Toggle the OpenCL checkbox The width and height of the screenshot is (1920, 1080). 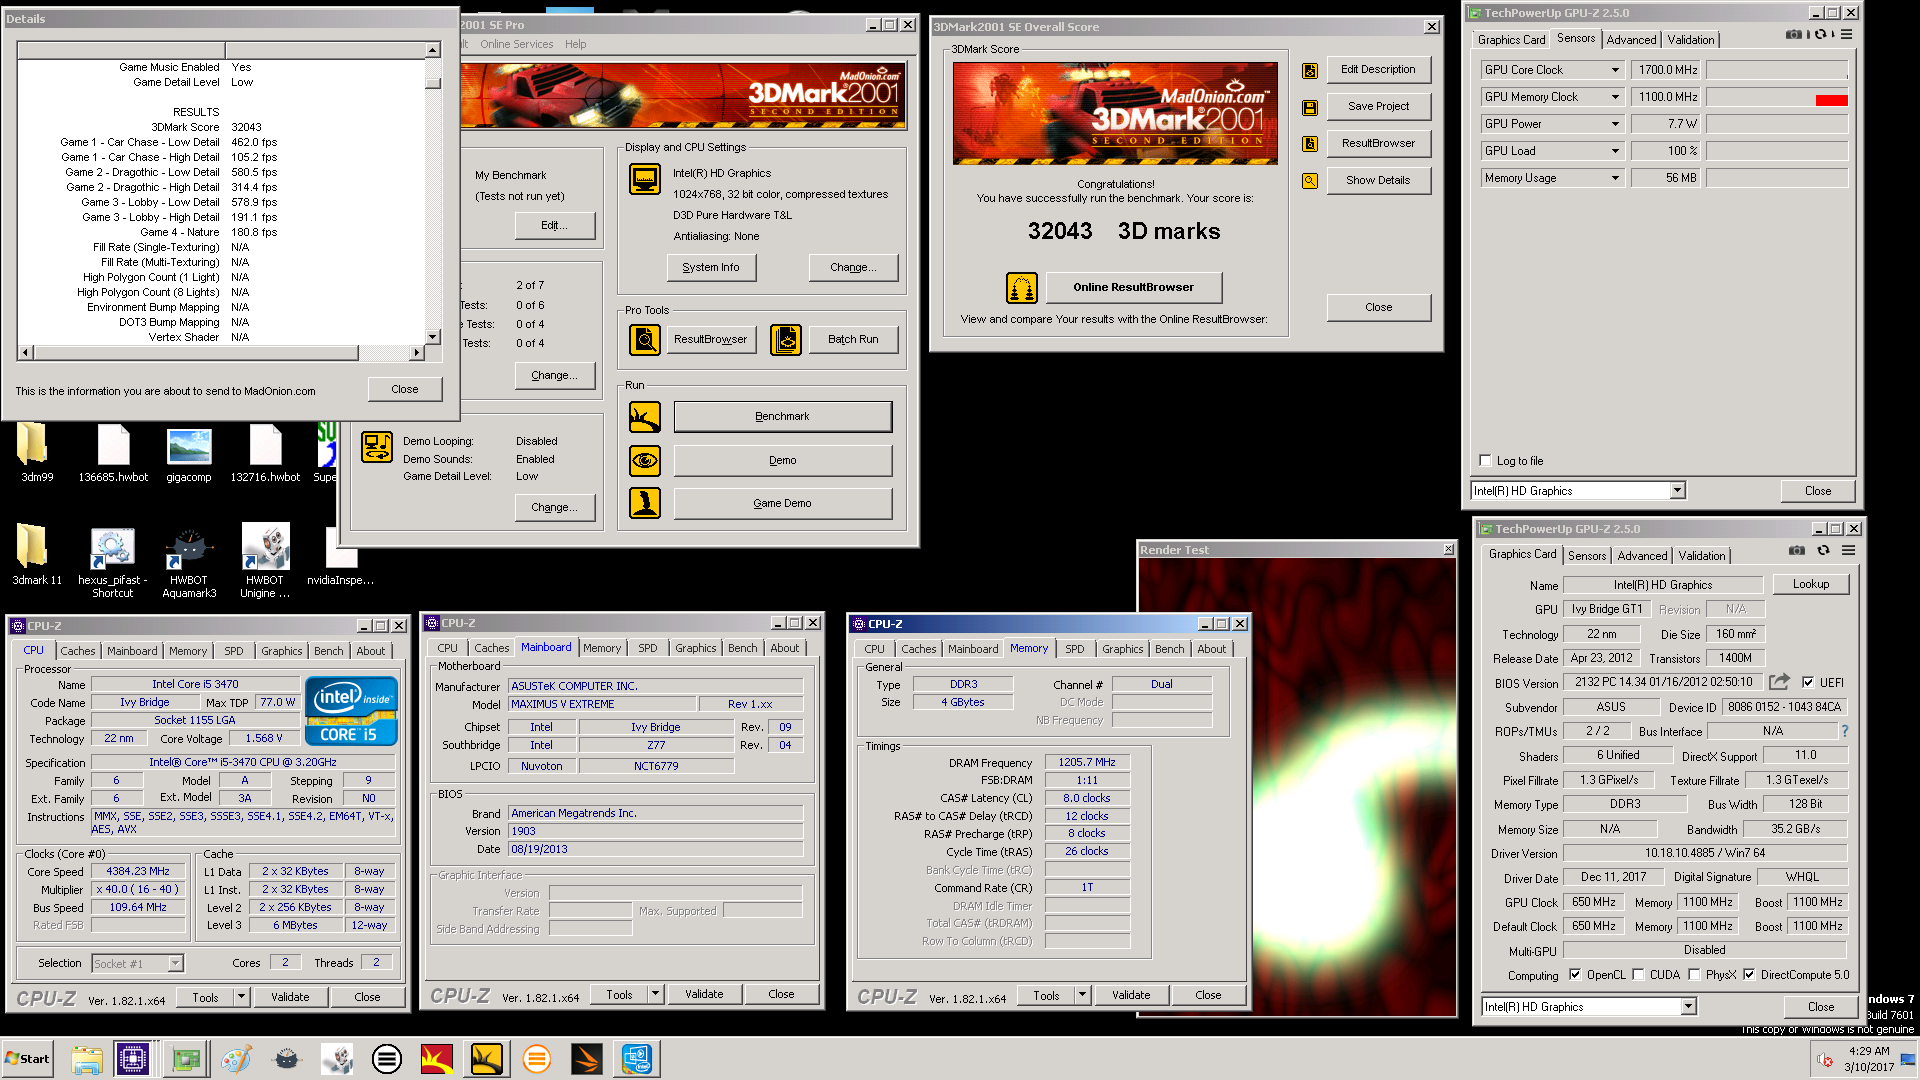point(1575,975)
